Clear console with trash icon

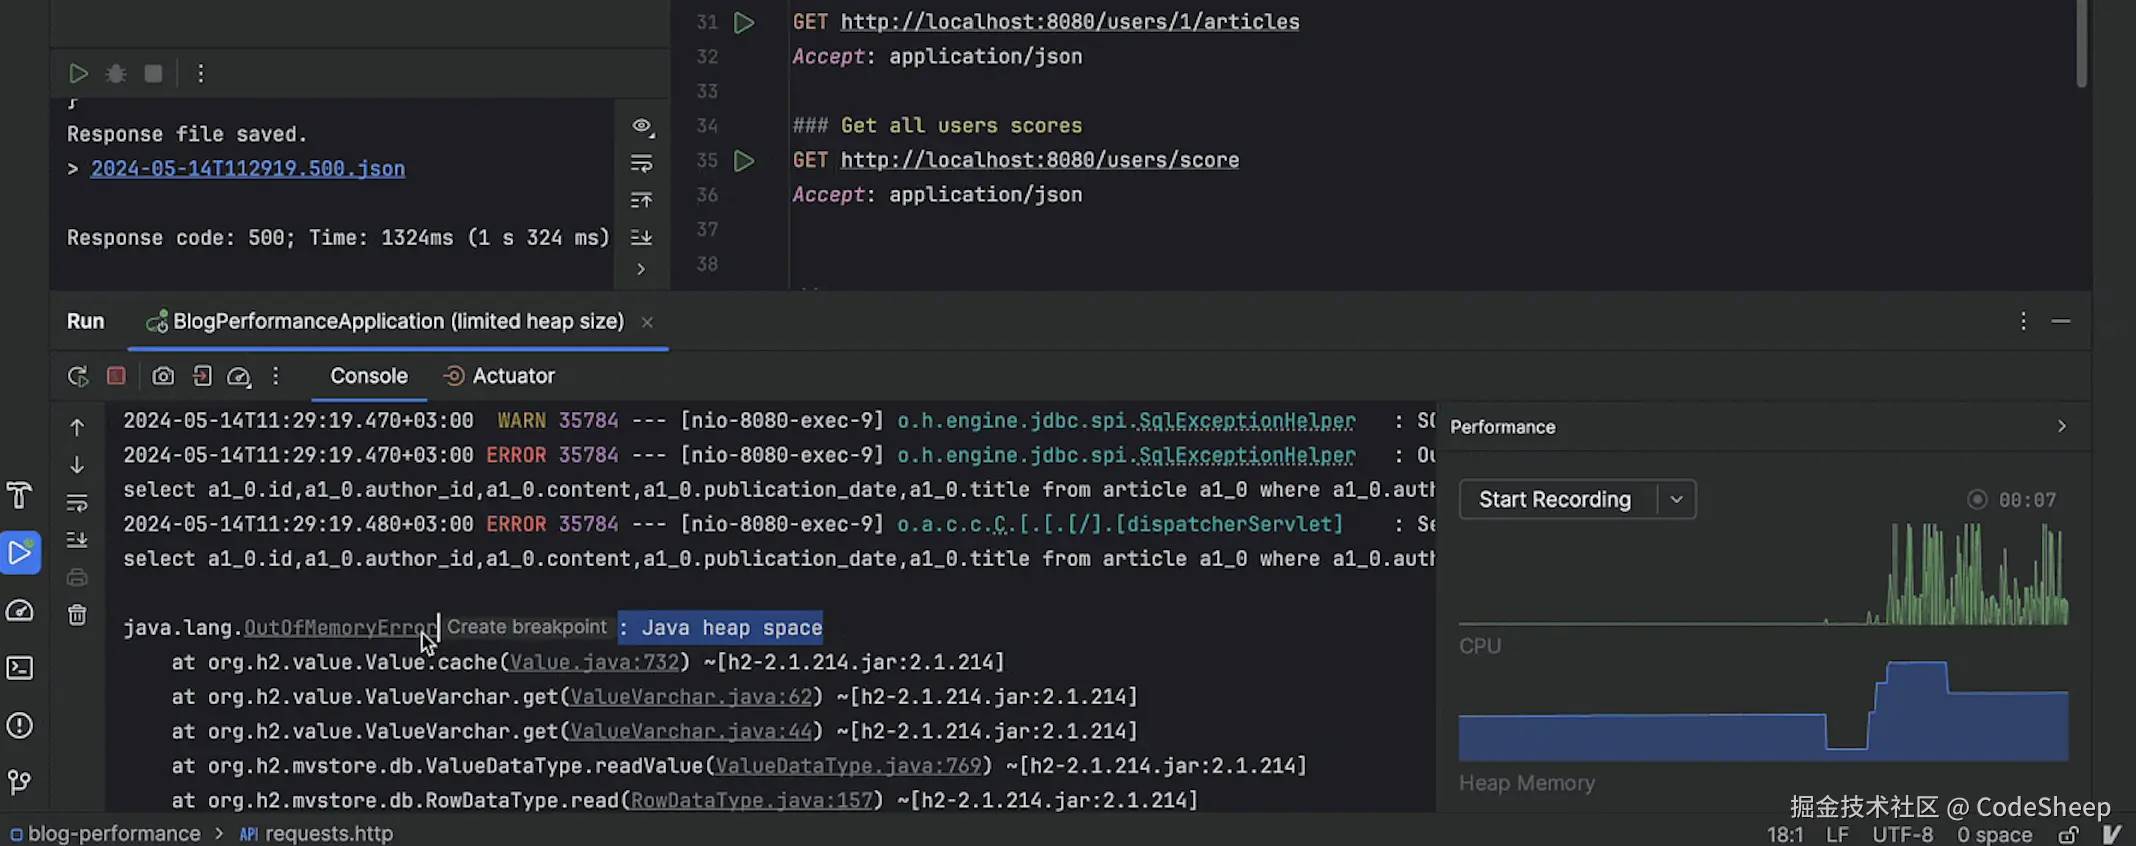click(x=77, y=615)
